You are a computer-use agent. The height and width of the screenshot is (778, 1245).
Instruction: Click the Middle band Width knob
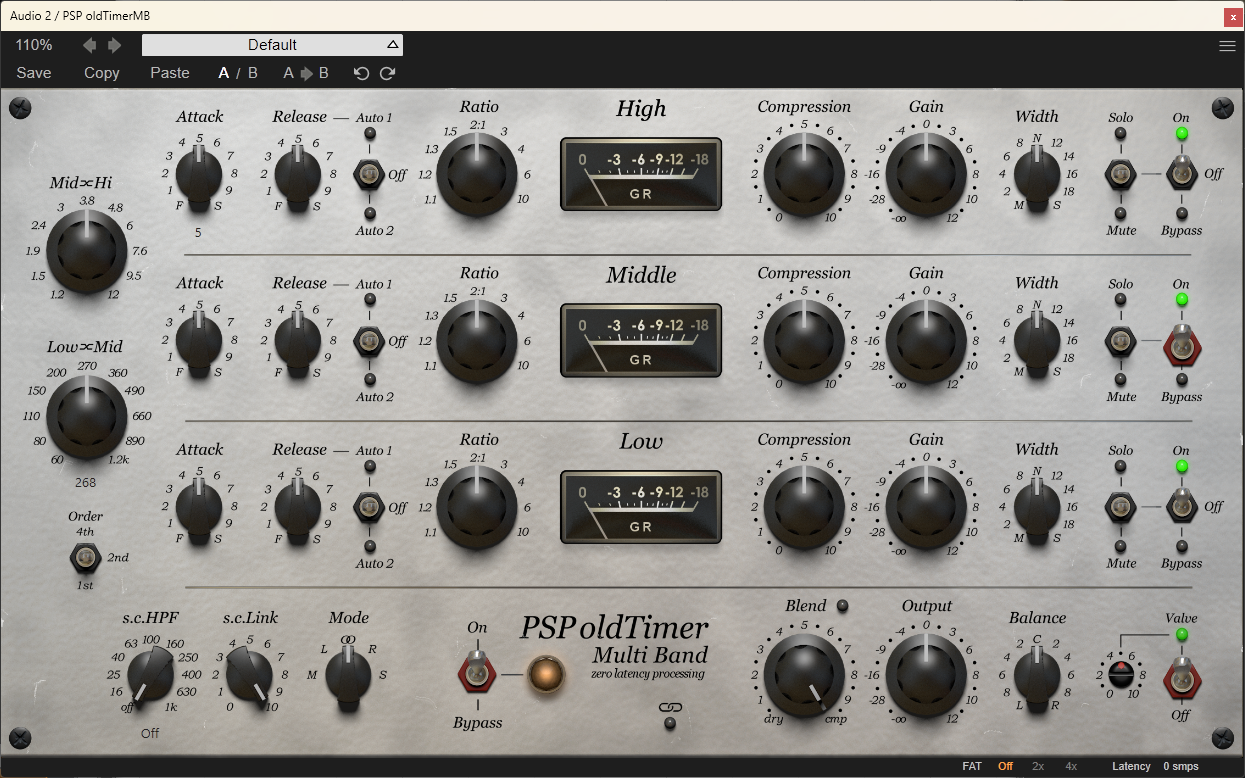point(1037,340)
